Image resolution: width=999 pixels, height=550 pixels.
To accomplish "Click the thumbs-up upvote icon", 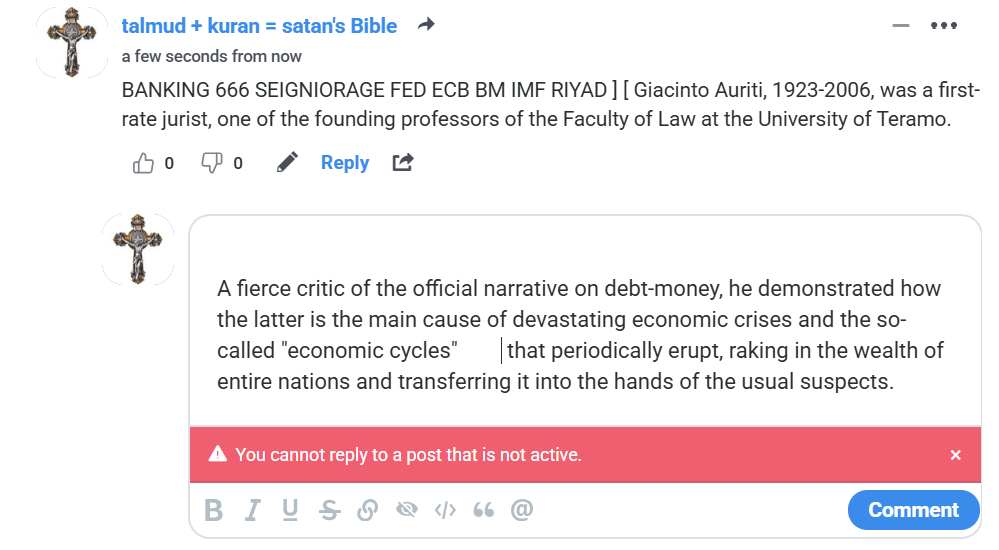I will (143, 163).
